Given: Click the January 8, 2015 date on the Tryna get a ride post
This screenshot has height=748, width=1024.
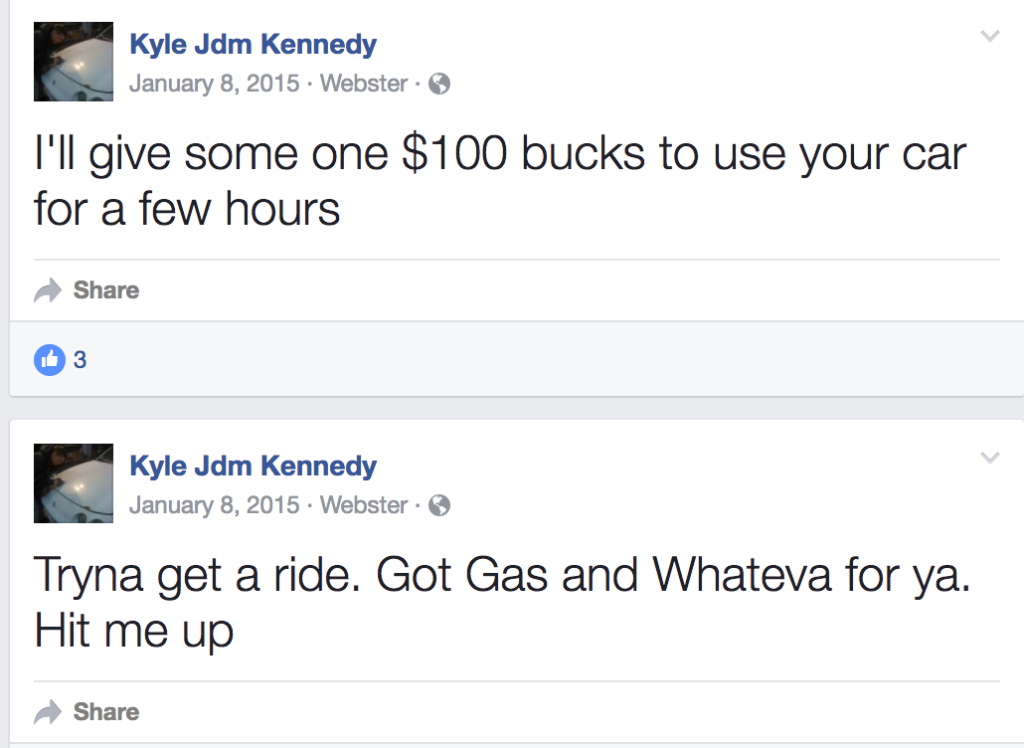Looking at the screenshot, I should tap(214, 506).
